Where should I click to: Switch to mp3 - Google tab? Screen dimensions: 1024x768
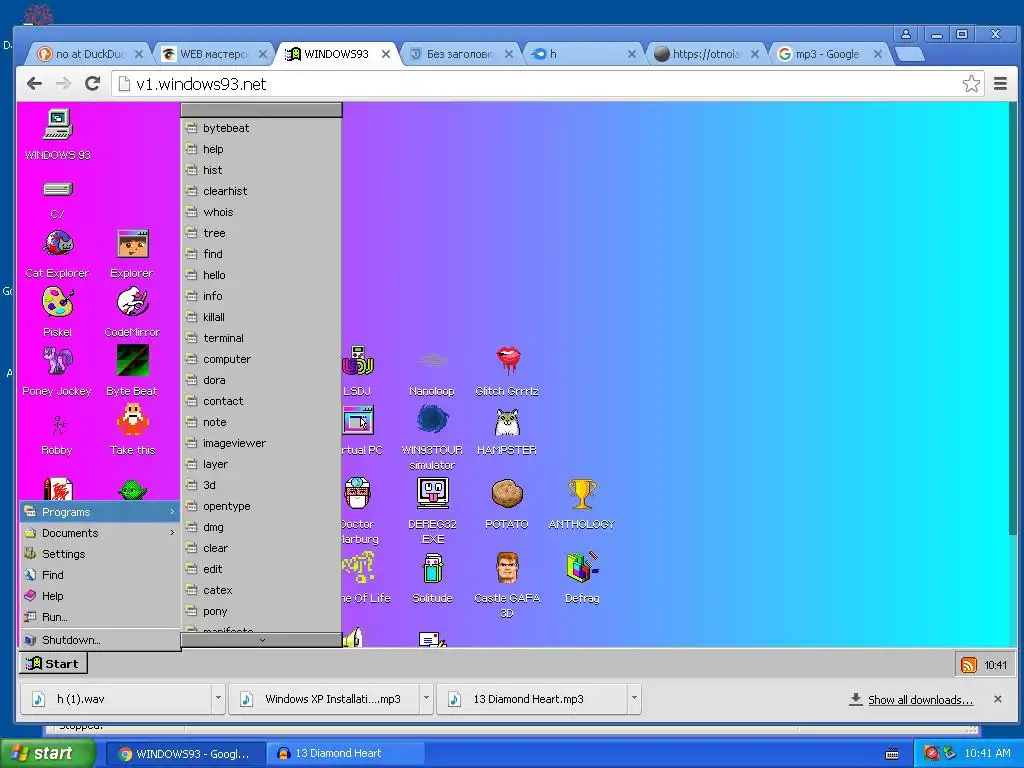click(829, 54)
